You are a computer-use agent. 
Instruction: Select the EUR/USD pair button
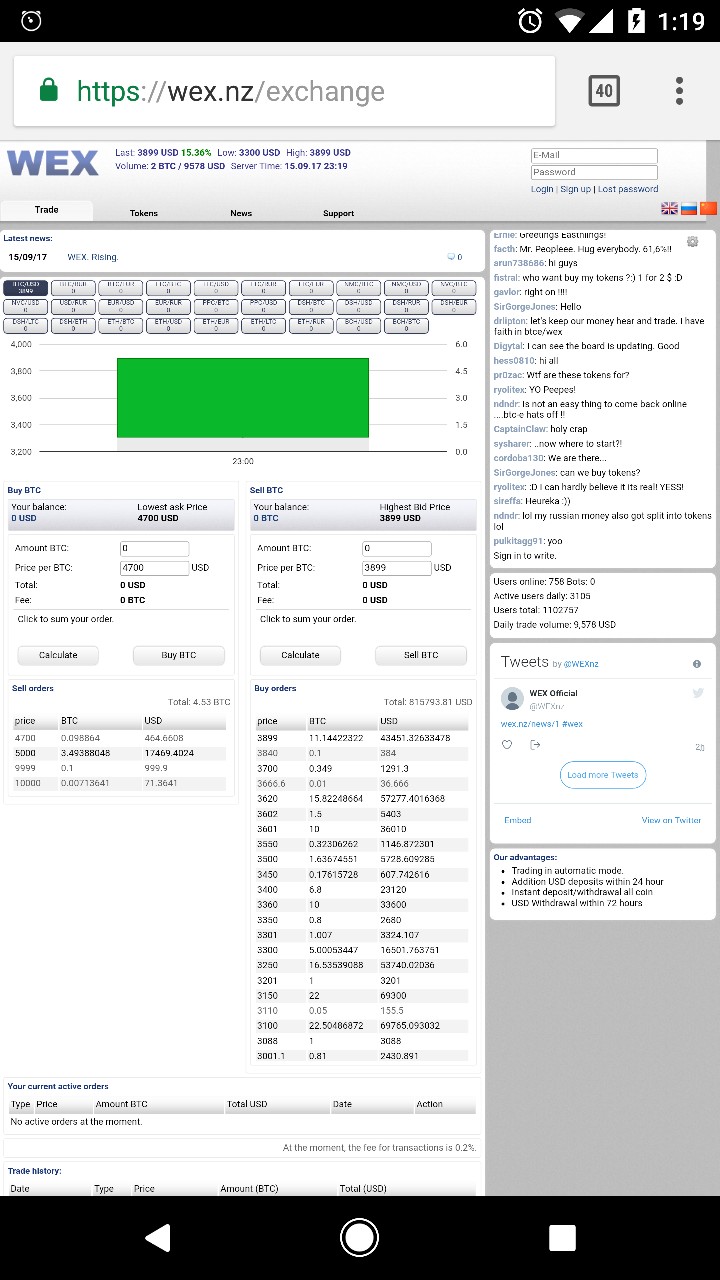[x=121, y=306]
